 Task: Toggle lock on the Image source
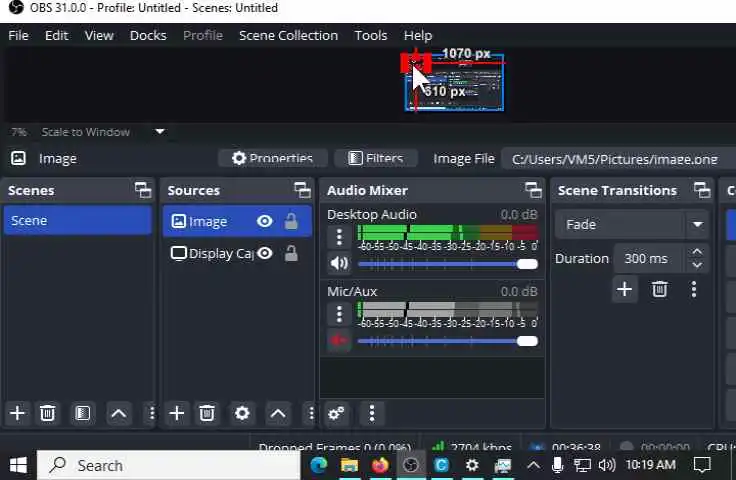291,221
